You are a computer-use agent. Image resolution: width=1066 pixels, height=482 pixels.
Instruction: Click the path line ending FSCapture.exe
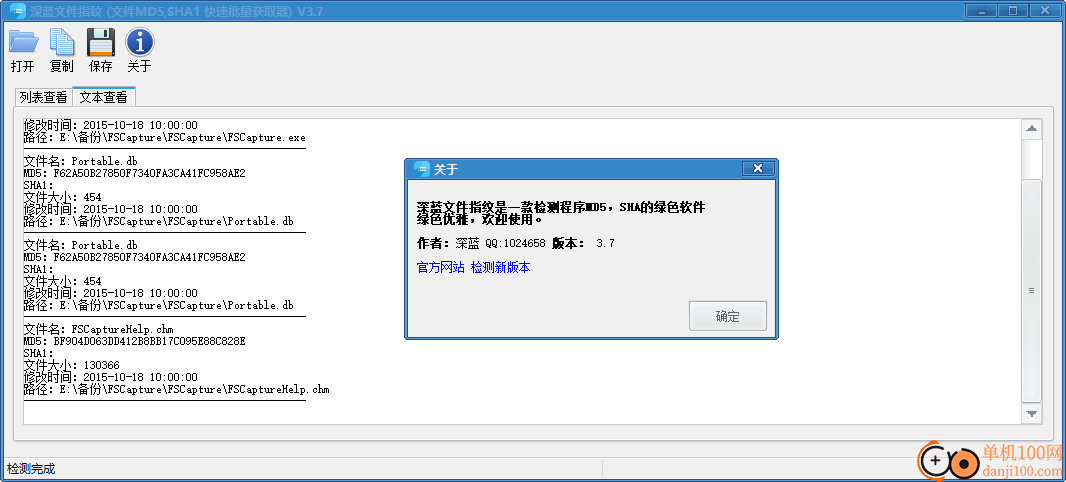[x=165, y=137]
